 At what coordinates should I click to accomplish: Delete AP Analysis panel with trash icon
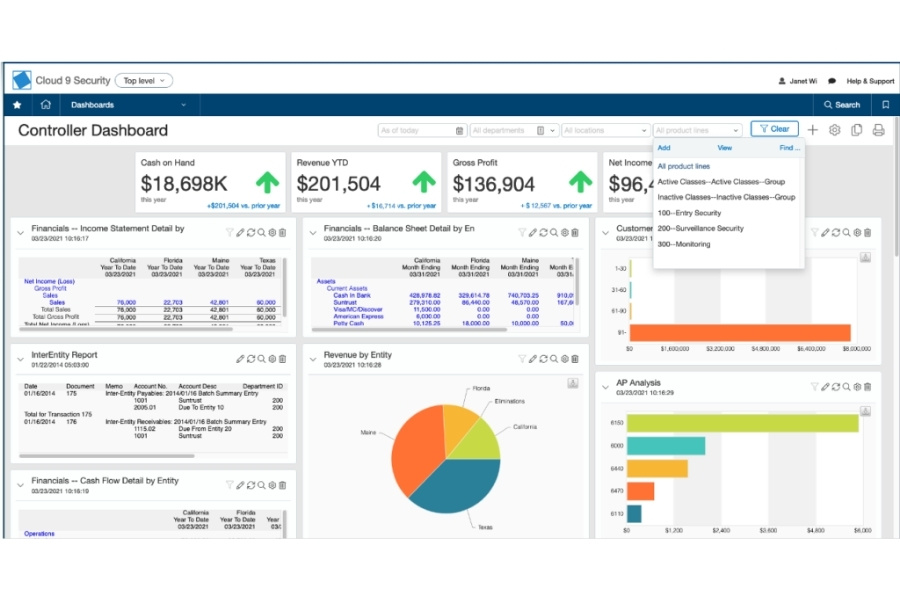click(867, 387)
